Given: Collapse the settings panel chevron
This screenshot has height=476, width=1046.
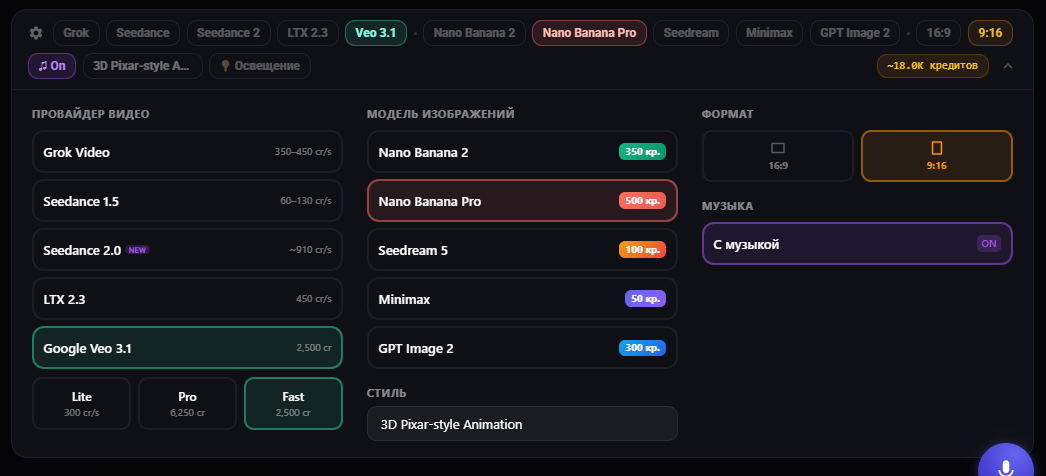Looking at the screenshot, I should coord(1008,66).
